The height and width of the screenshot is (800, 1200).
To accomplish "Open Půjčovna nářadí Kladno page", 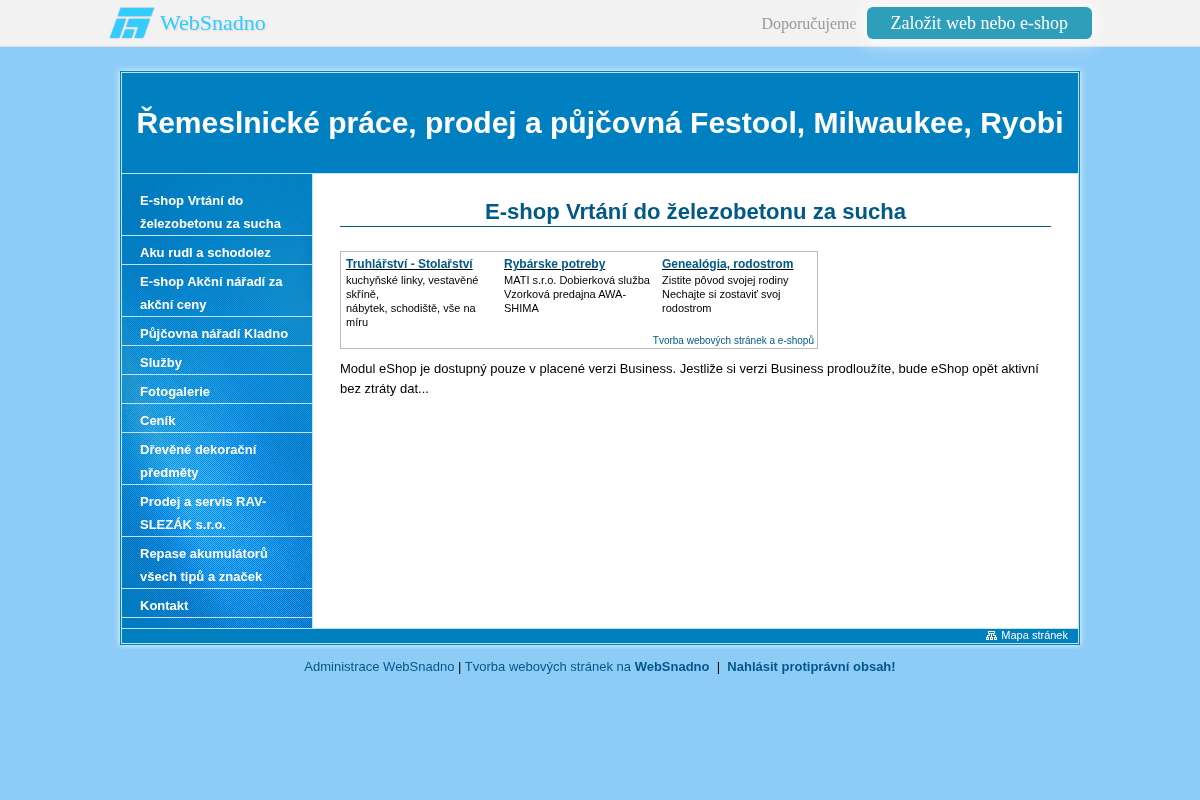I will click(x=217, y=333).
